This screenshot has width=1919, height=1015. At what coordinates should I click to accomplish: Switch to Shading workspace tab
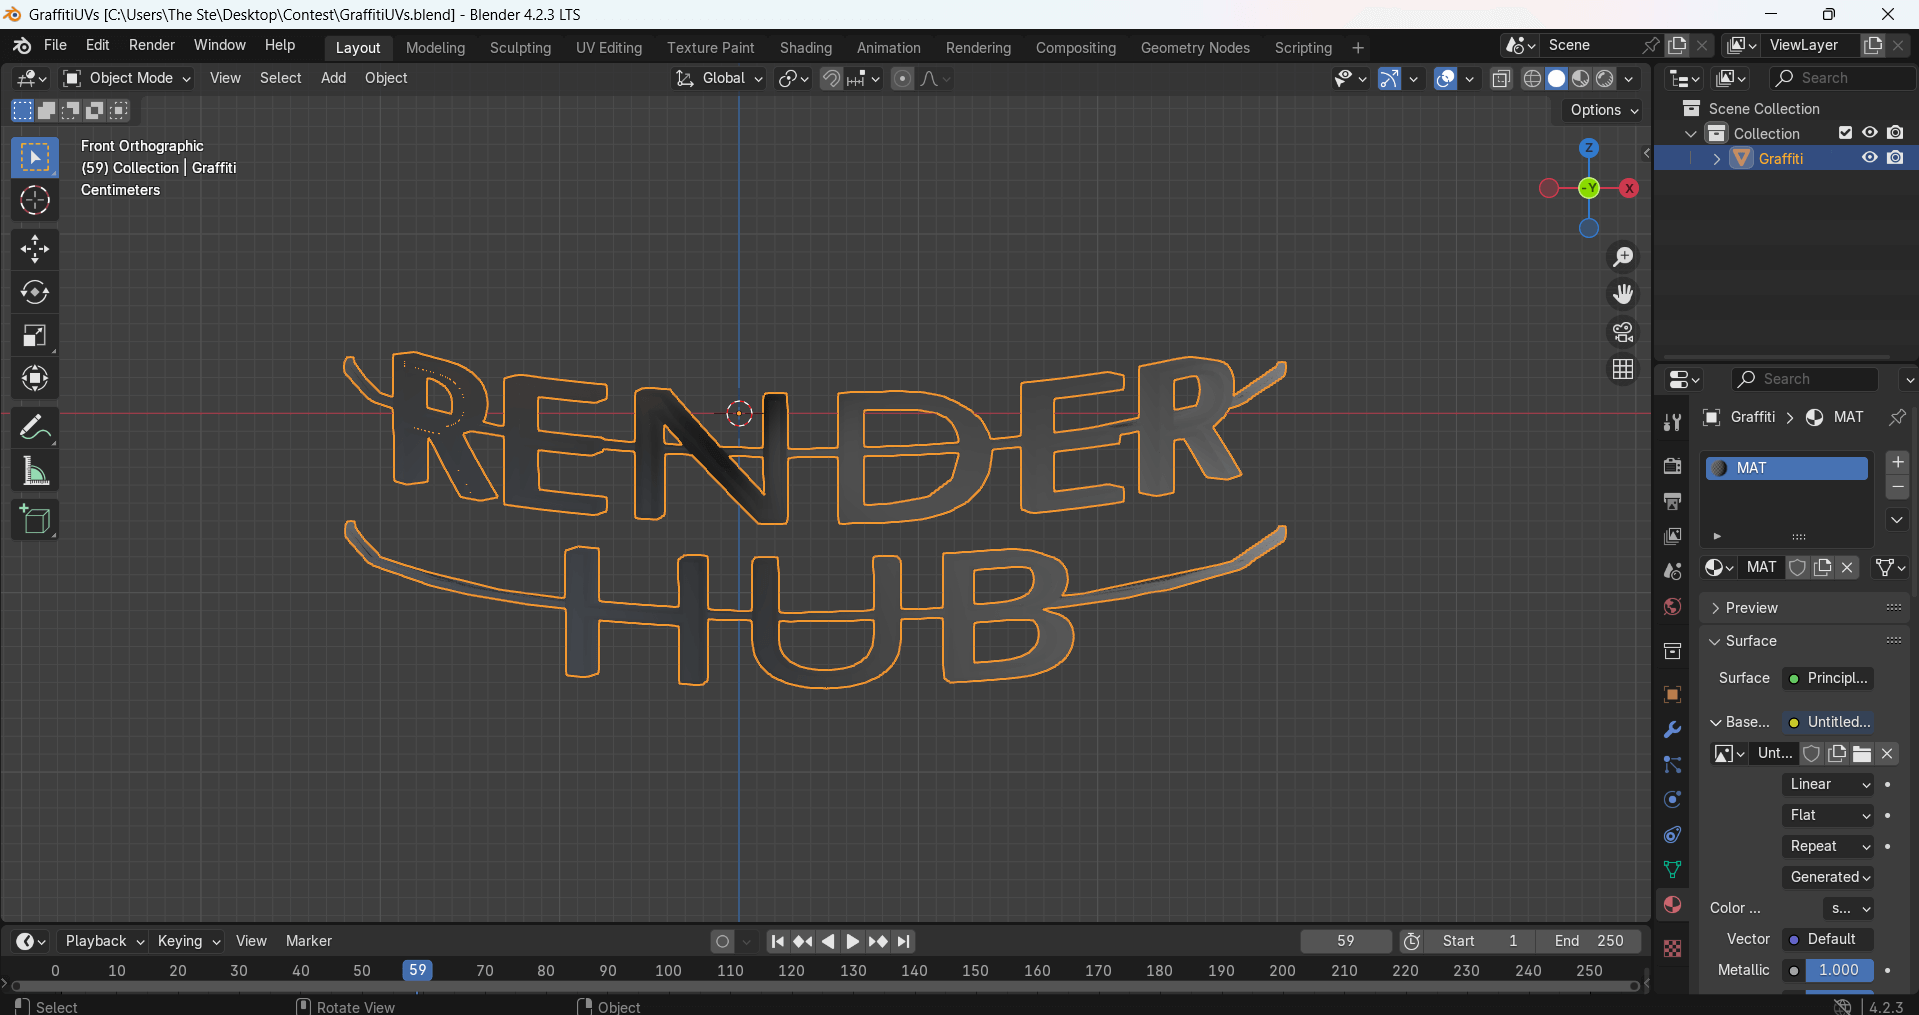pos(806,48)
